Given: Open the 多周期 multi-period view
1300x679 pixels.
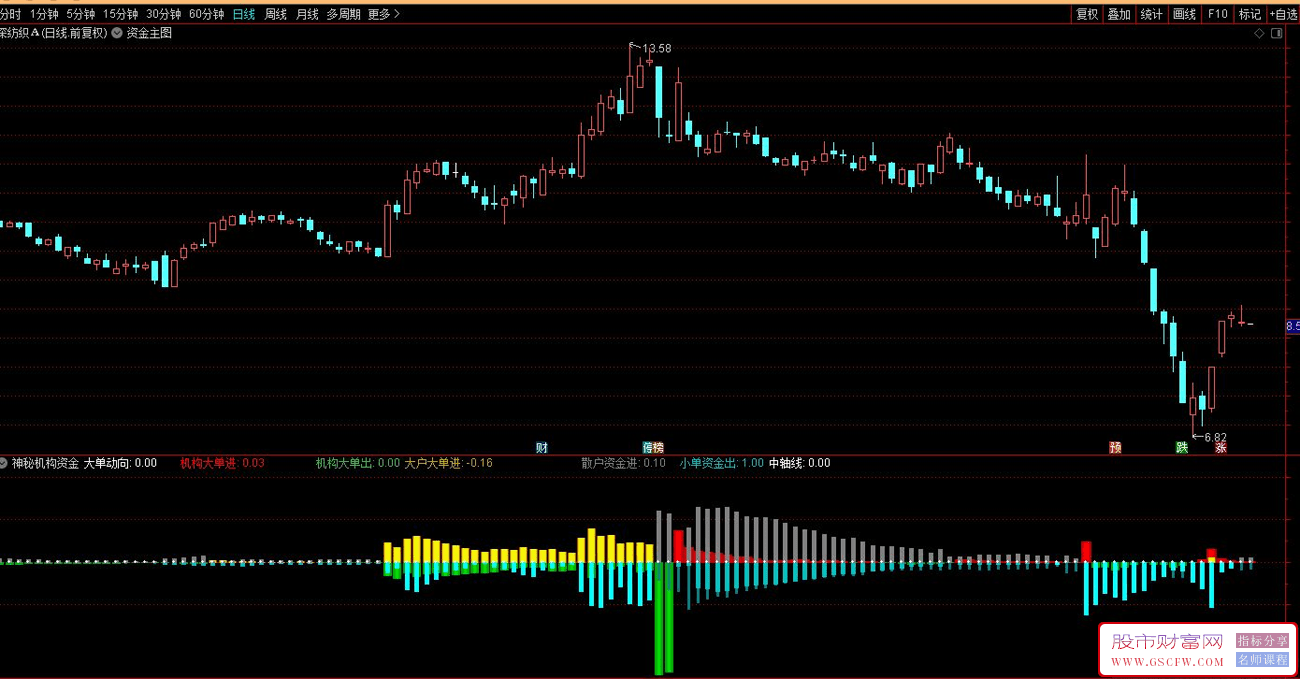Looking at the screenshot, I should [343, 14].
